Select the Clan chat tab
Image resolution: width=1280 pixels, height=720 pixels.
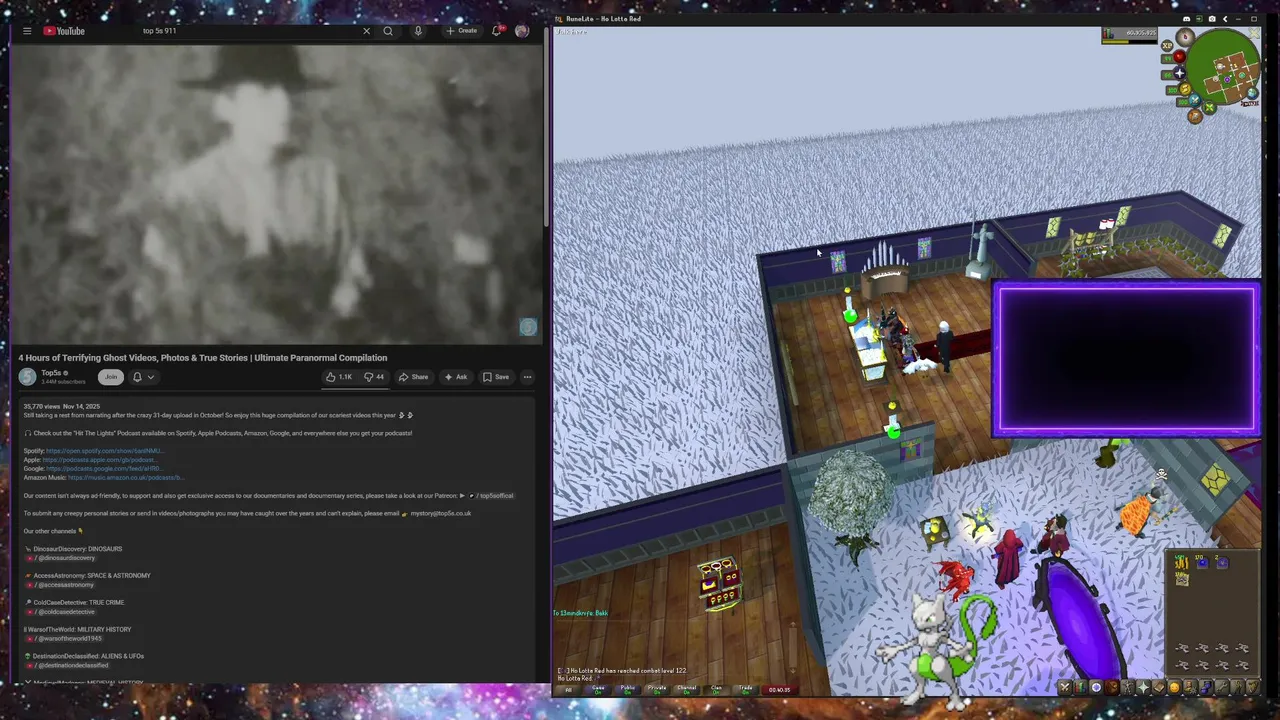pyautogui.click(x=716, y=689)
